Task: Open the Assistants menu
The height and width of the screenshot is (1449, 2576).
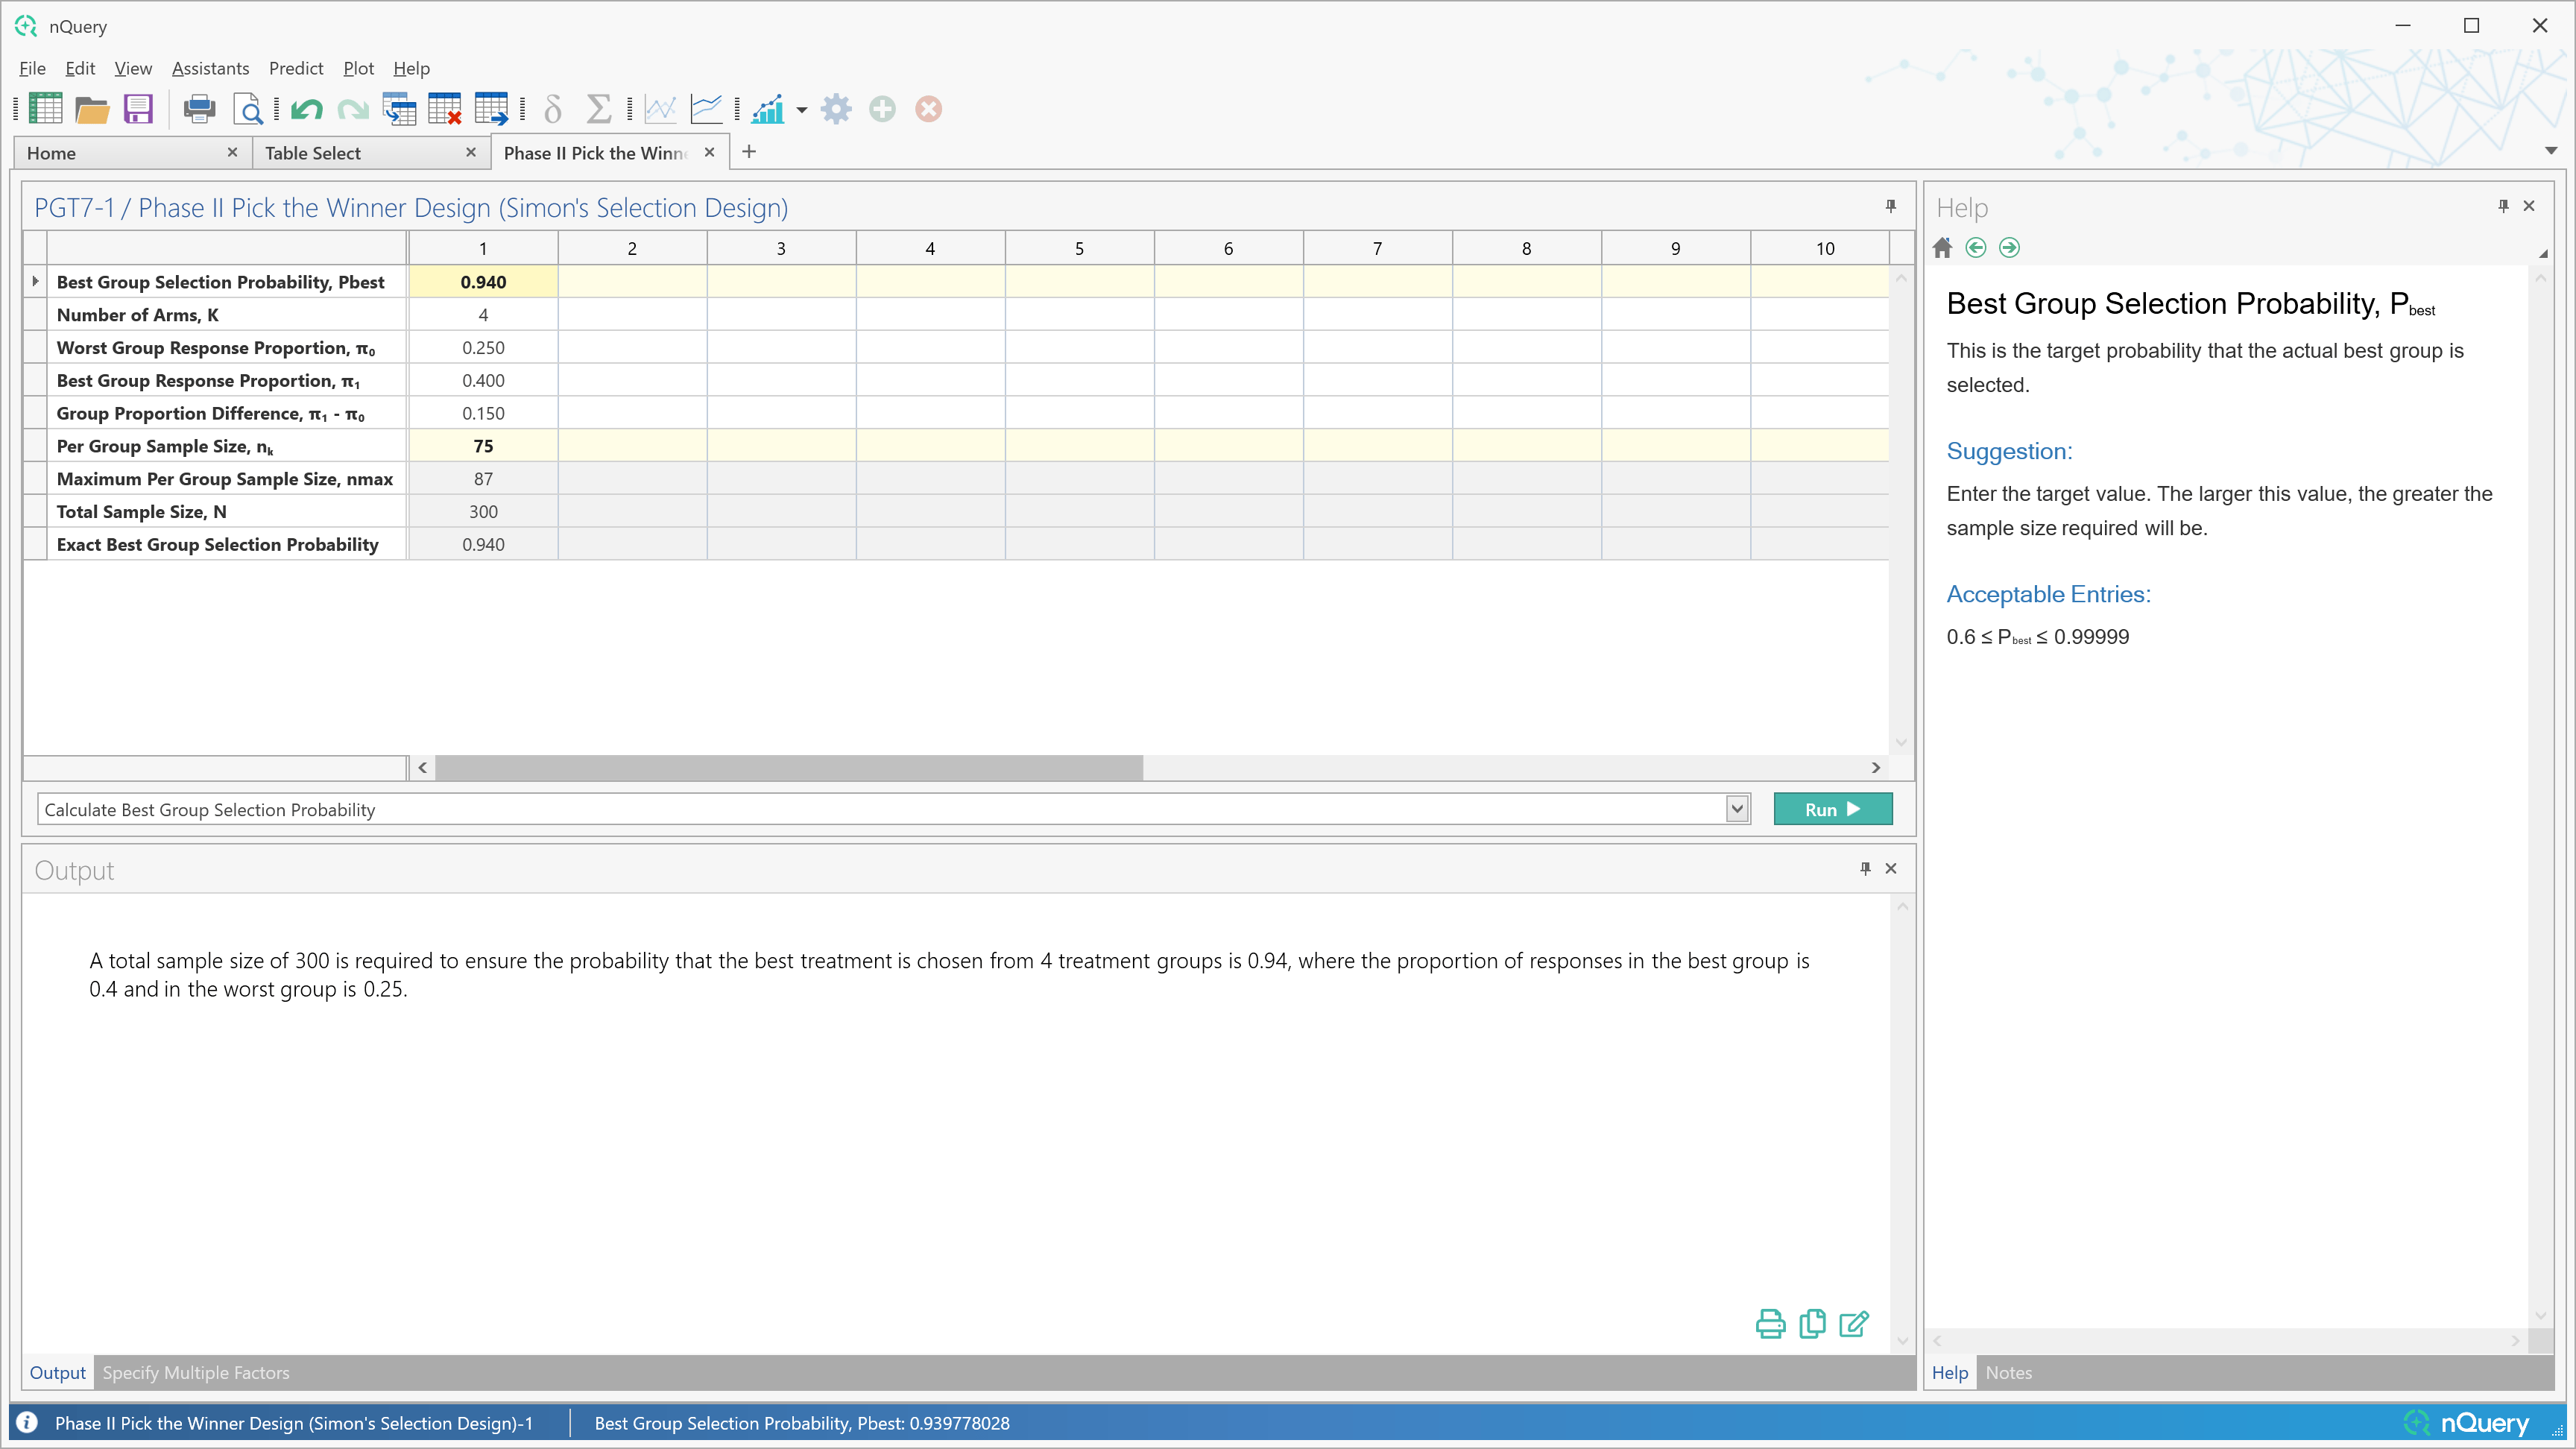Action: pos(210,68)
